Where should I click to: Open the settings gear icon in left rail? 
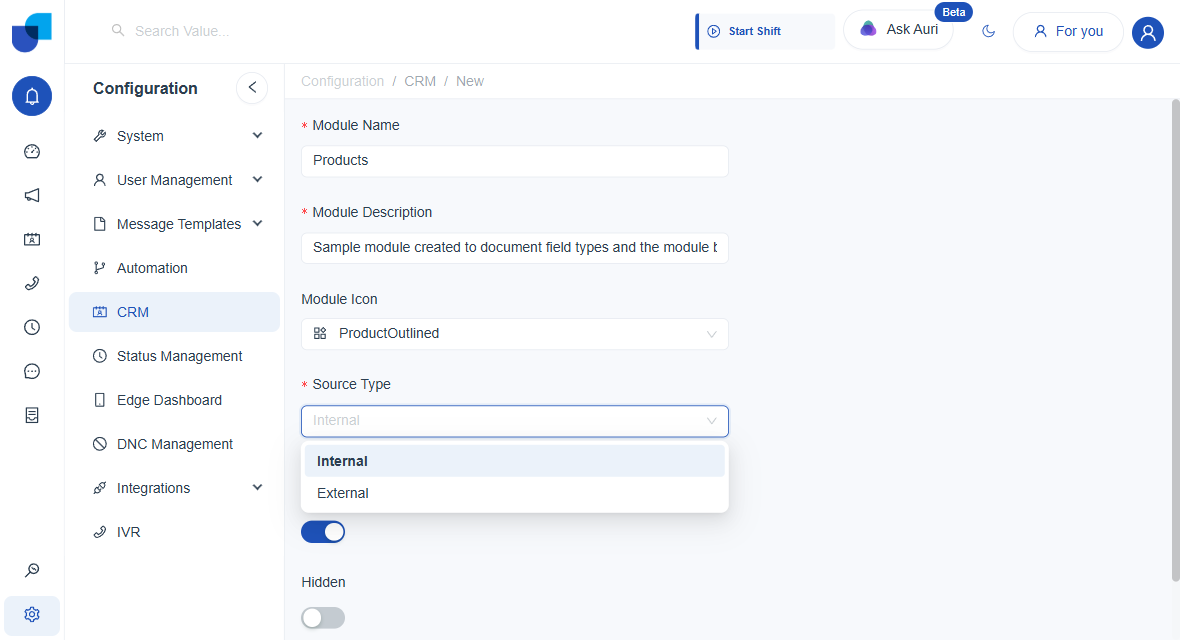point(32,614)
